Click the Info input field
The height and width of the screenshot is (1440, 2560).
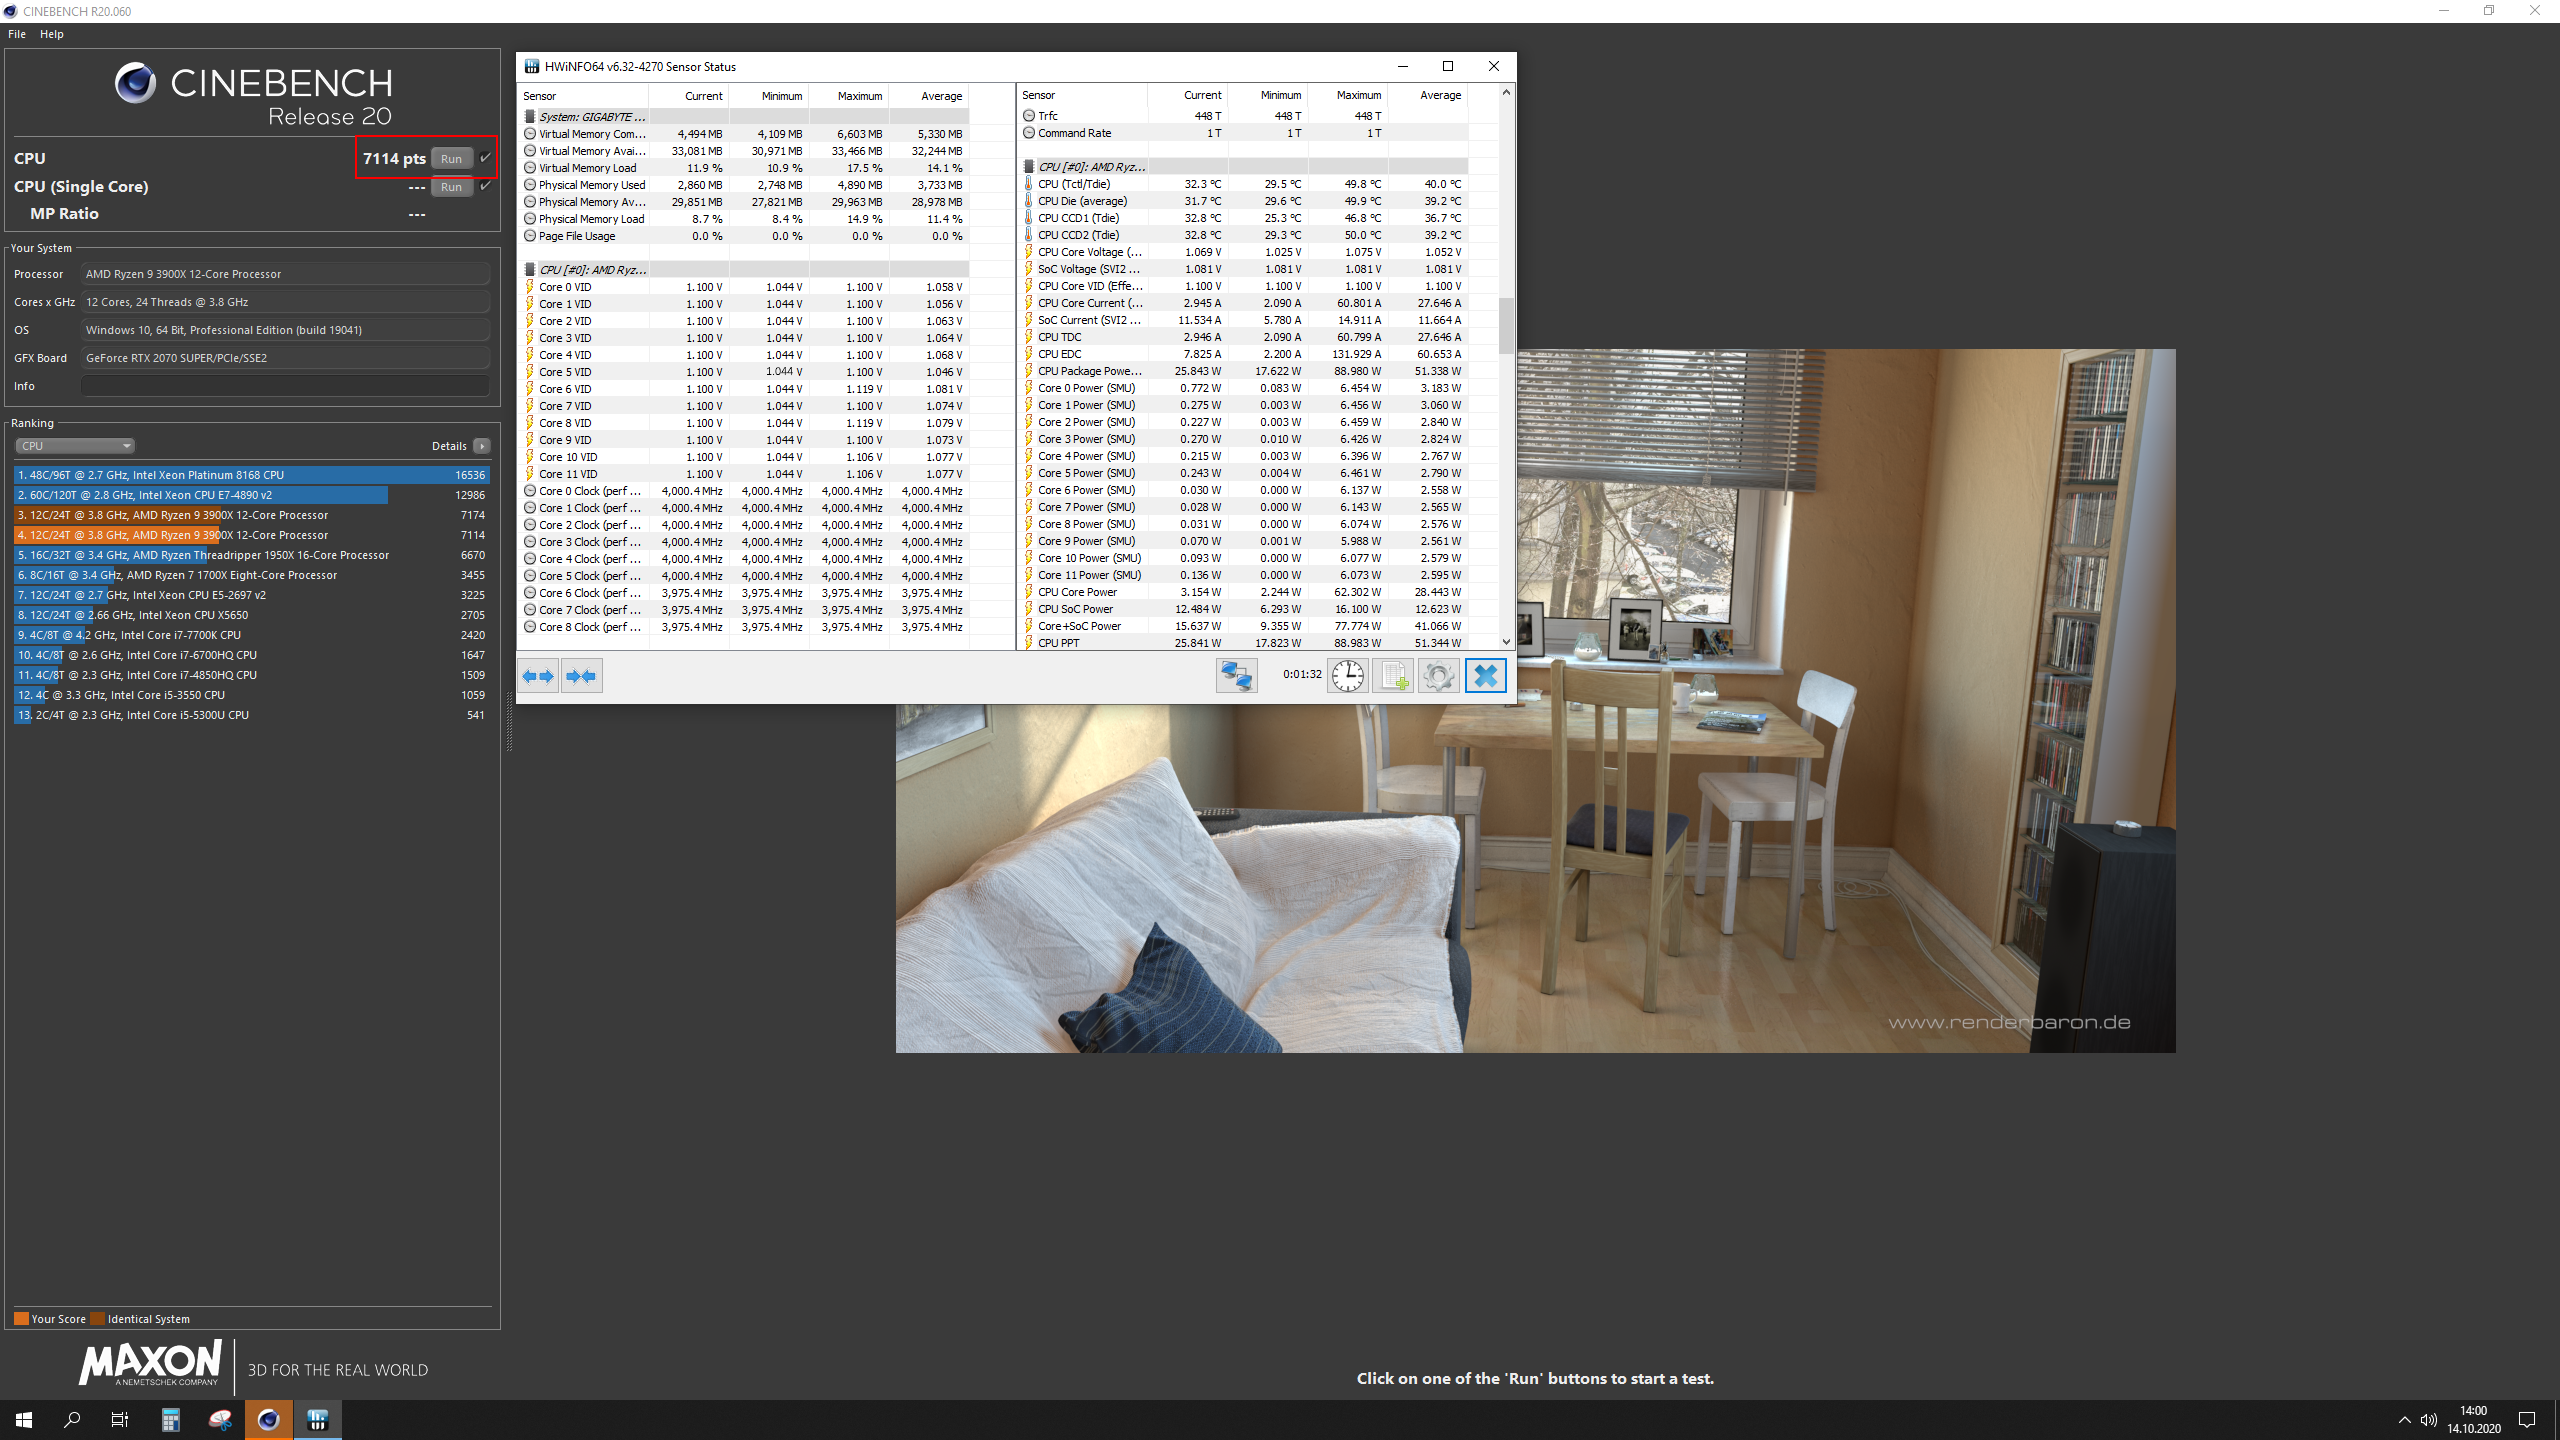285,386
